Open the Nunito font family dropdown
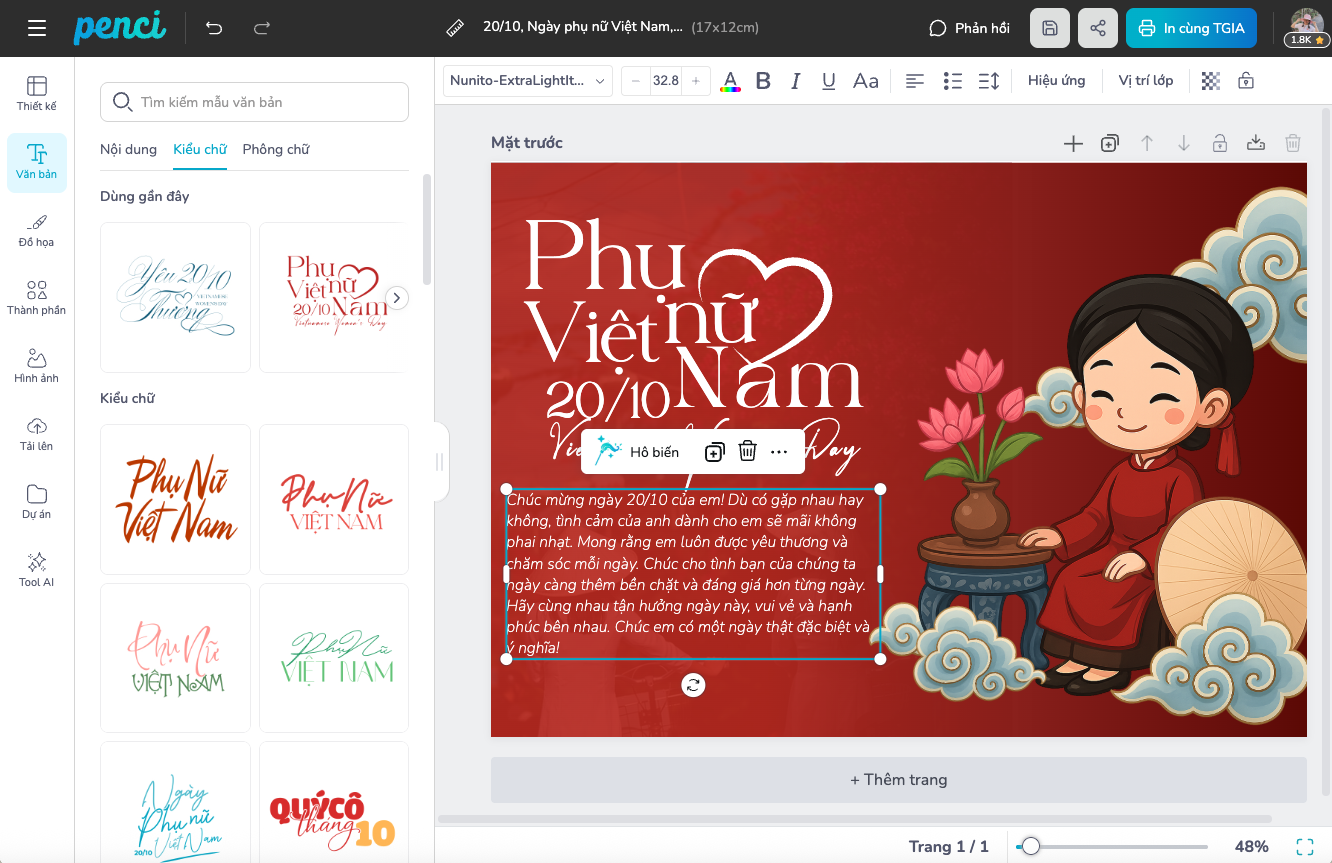The height and width of the screenshot is (863, 1332). click(527, 81)
